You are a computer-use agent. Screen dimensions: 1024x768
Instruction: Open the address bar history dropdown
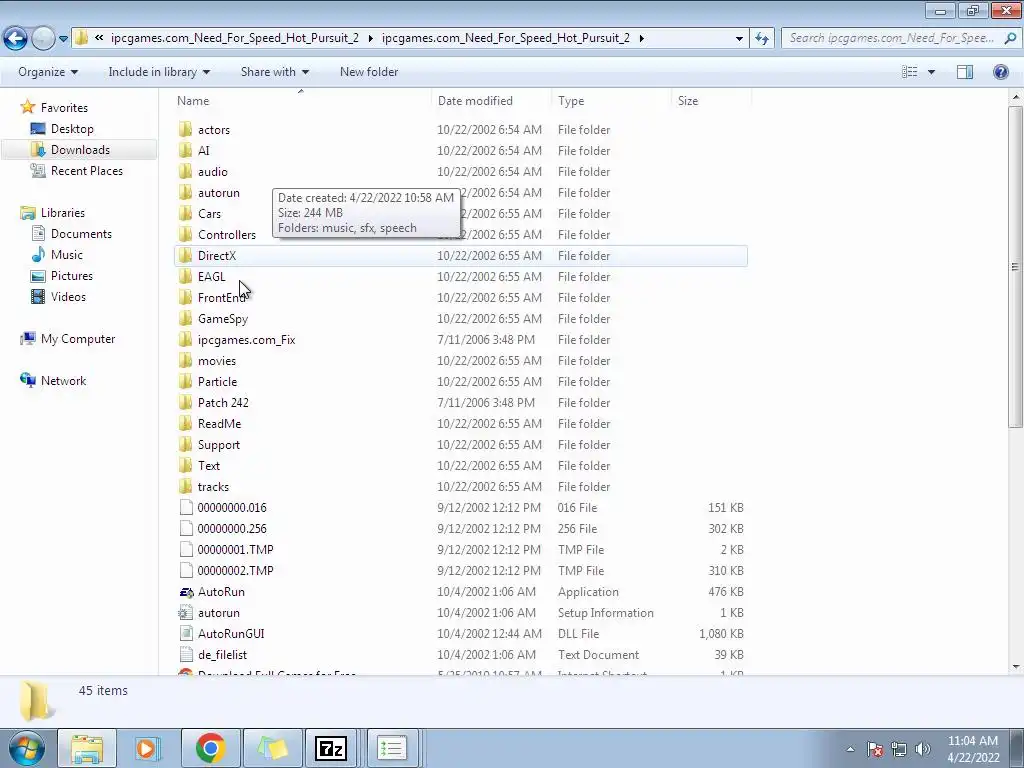[739, 39]
